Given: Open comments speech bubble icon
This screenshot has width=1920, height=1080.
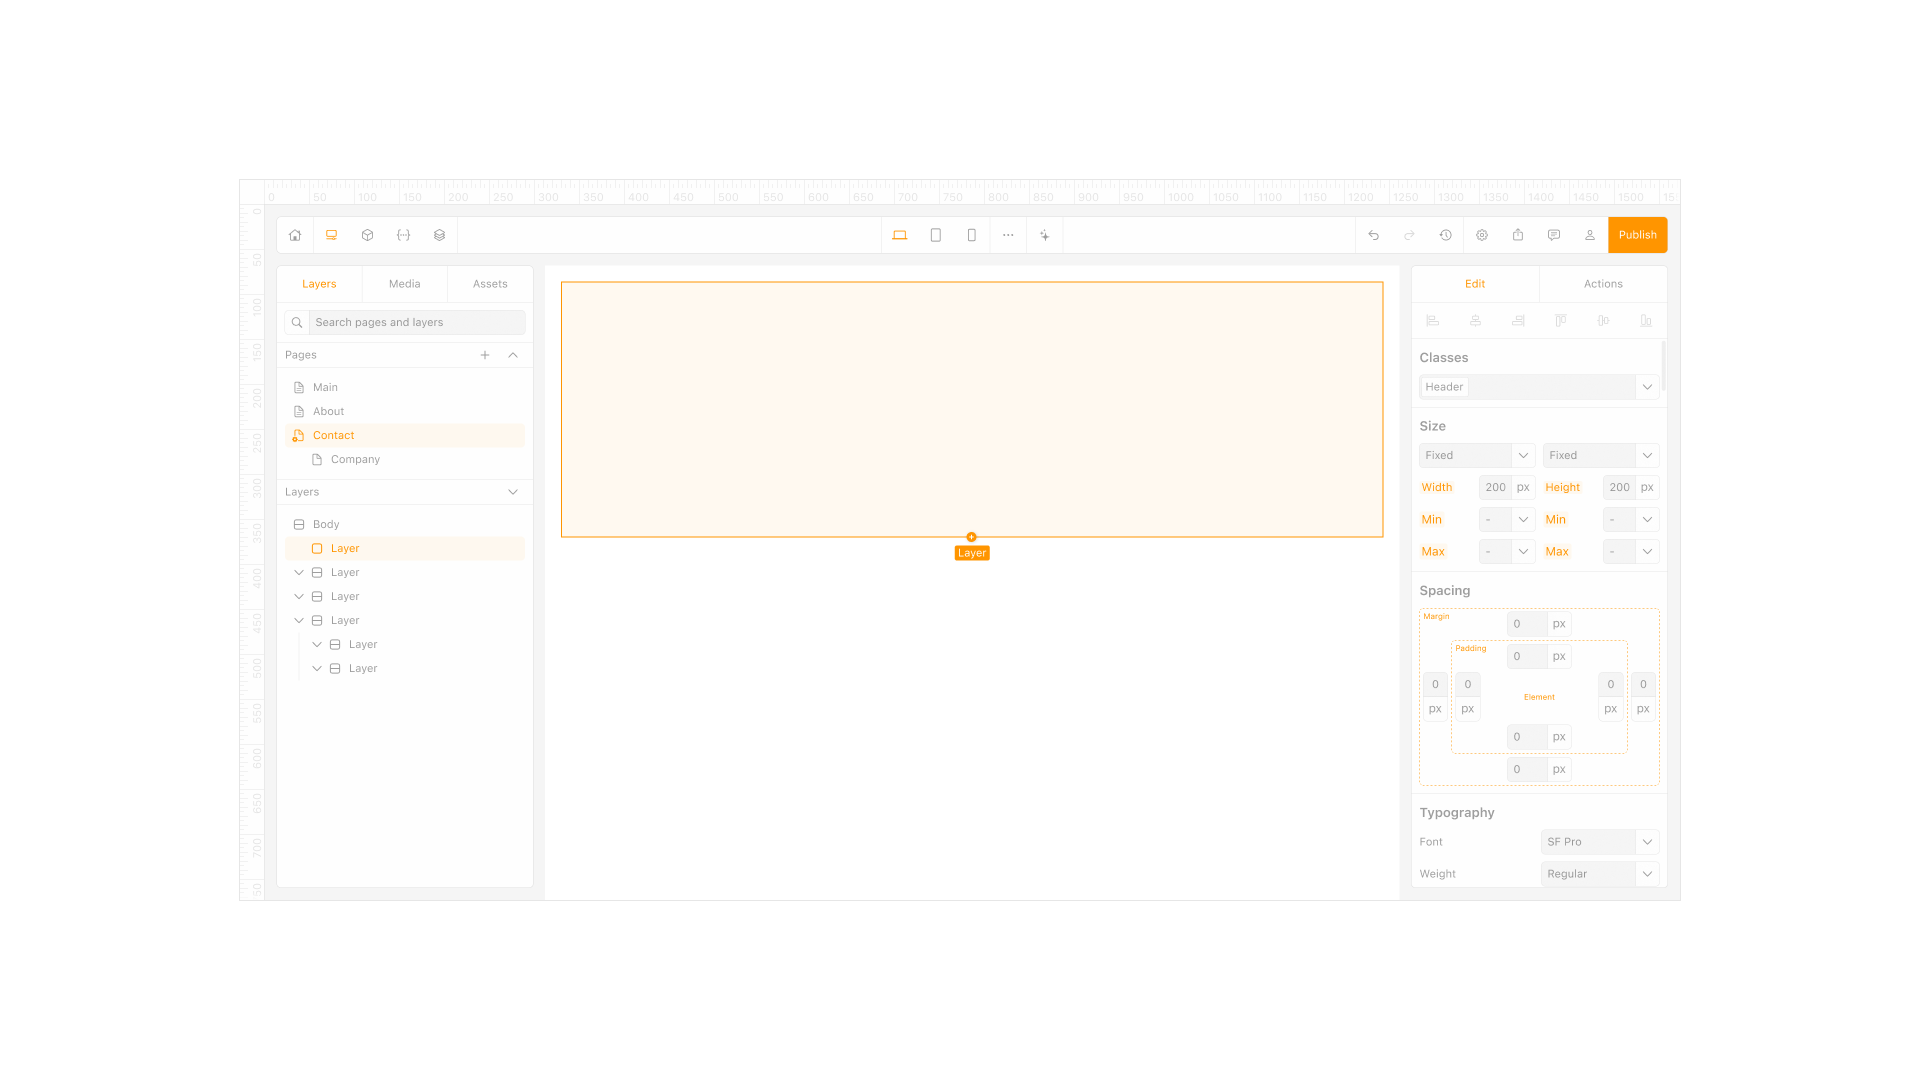Looking at the screenshot, I should tap(1554, 235).
